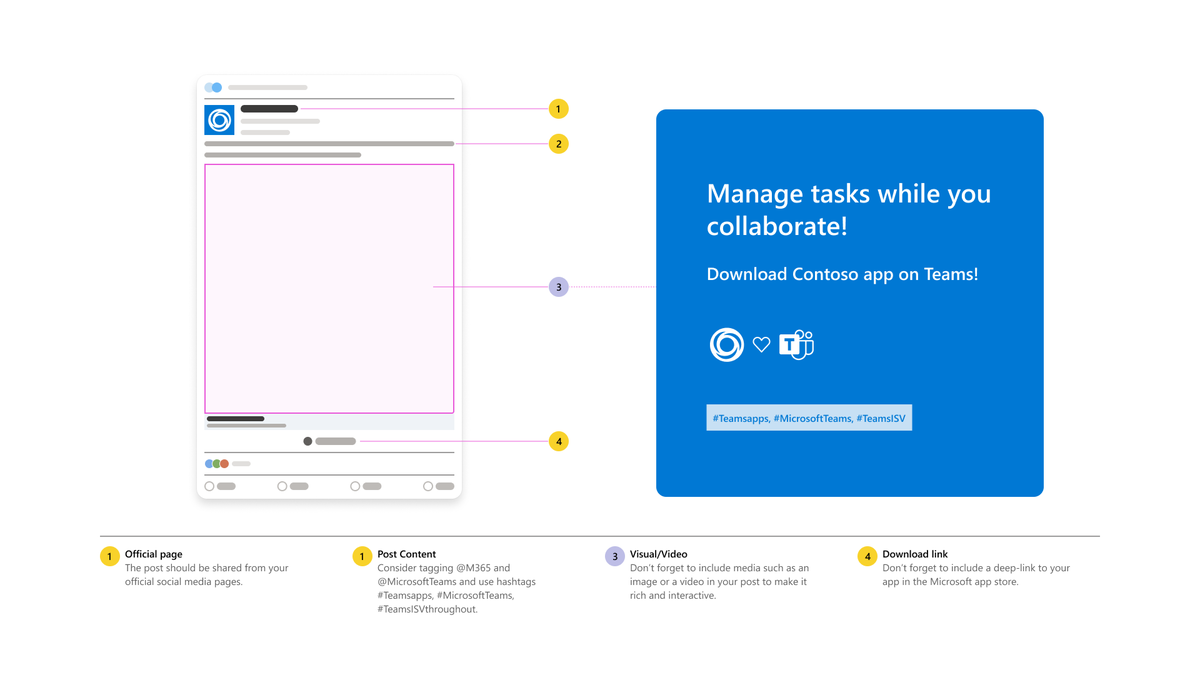The image size is (1200, 675).
Task: Click the reaction icons cluster below the post
Action: click(x=217, y=464)
